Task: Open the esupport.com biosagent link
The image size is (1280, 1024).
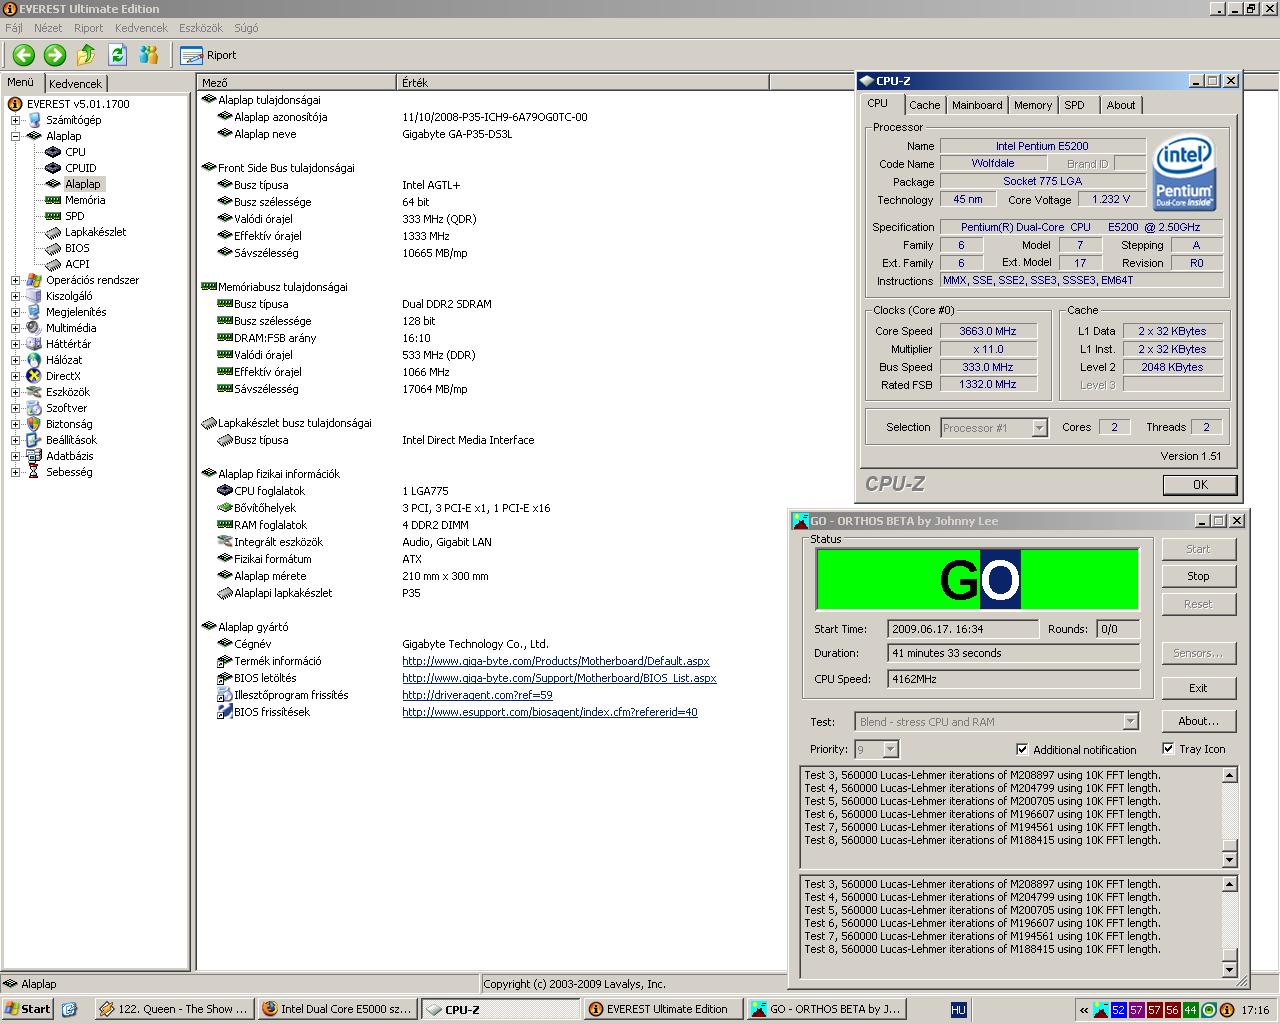Action: (x=549, y=712)
